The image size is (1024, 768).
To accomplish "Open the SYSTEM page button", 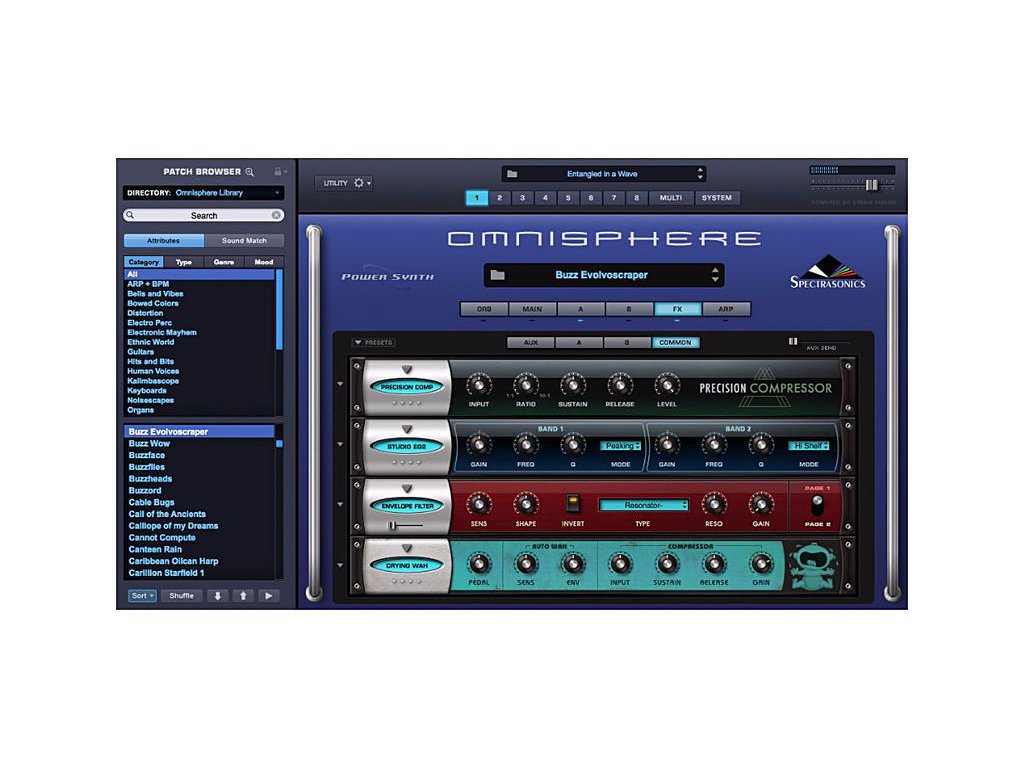I will (x=716, y=198).
